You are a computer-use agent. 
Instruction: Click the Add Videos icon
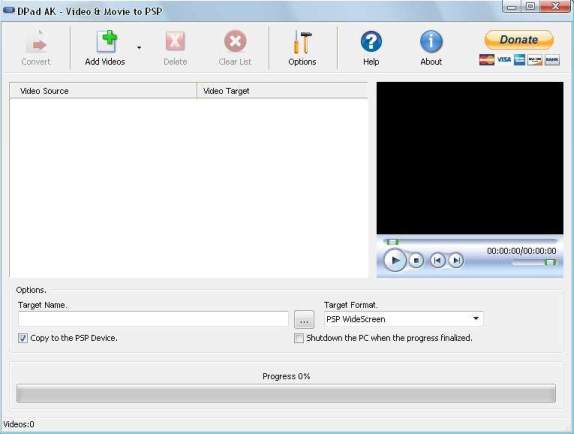coord(107,41)
